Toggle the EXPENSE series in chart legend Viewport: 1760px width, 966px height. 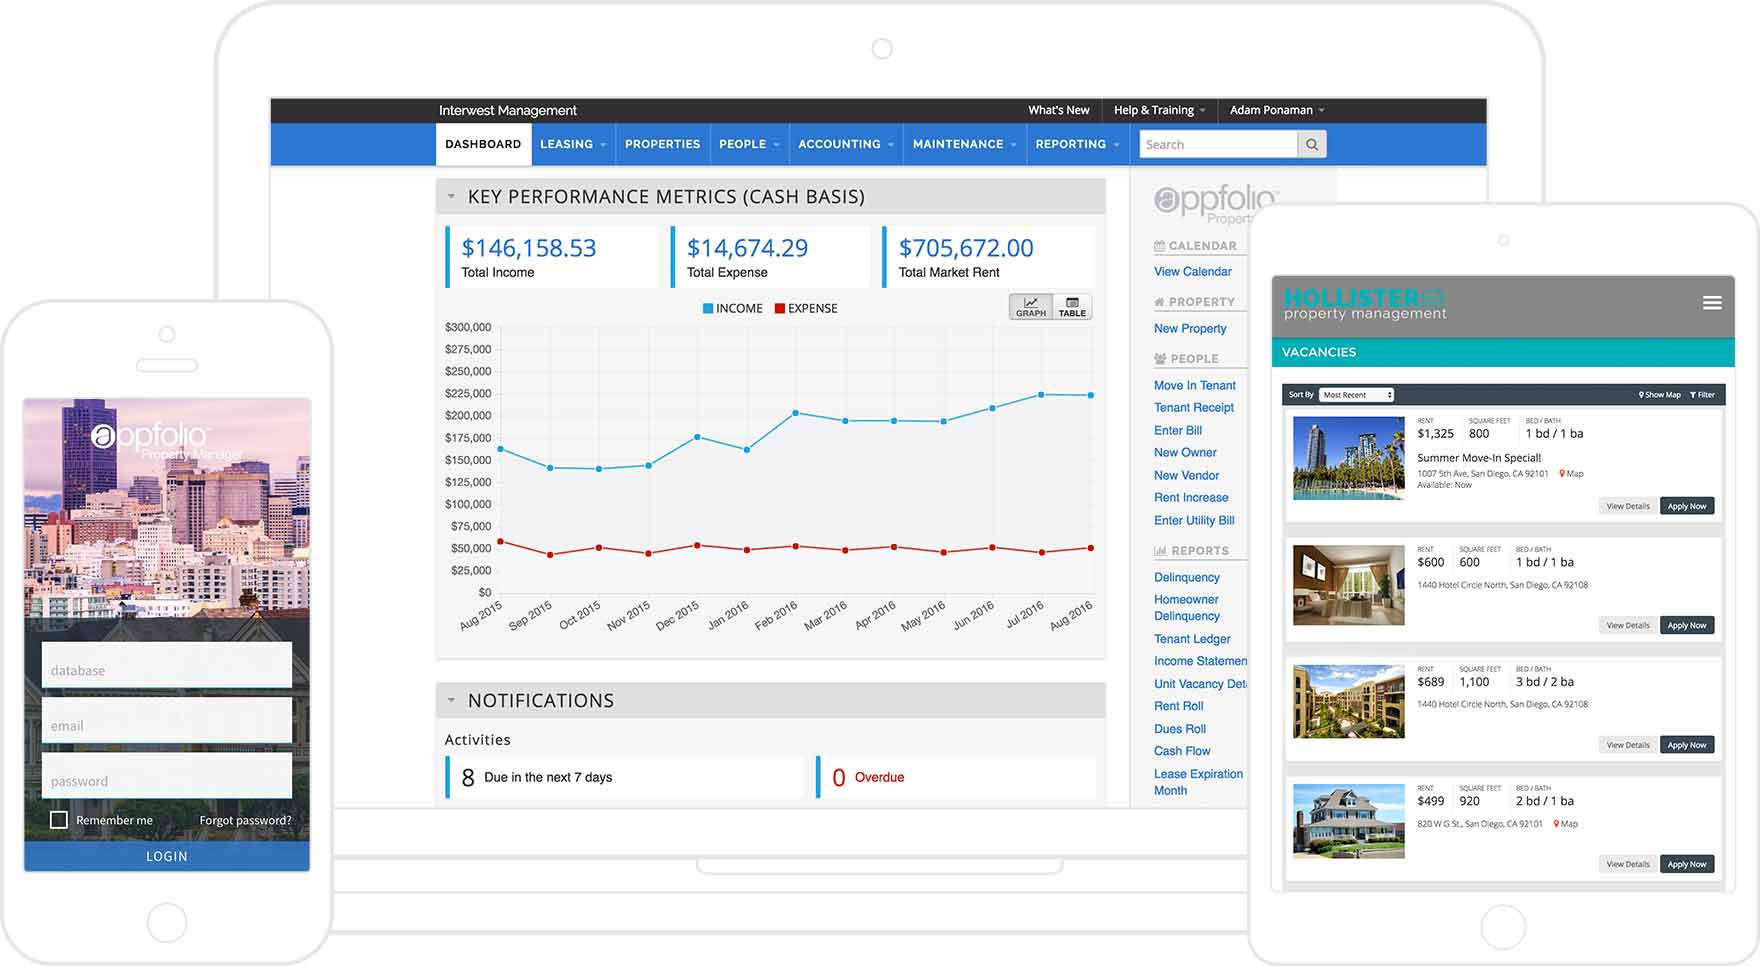click(x=806, y=309)
